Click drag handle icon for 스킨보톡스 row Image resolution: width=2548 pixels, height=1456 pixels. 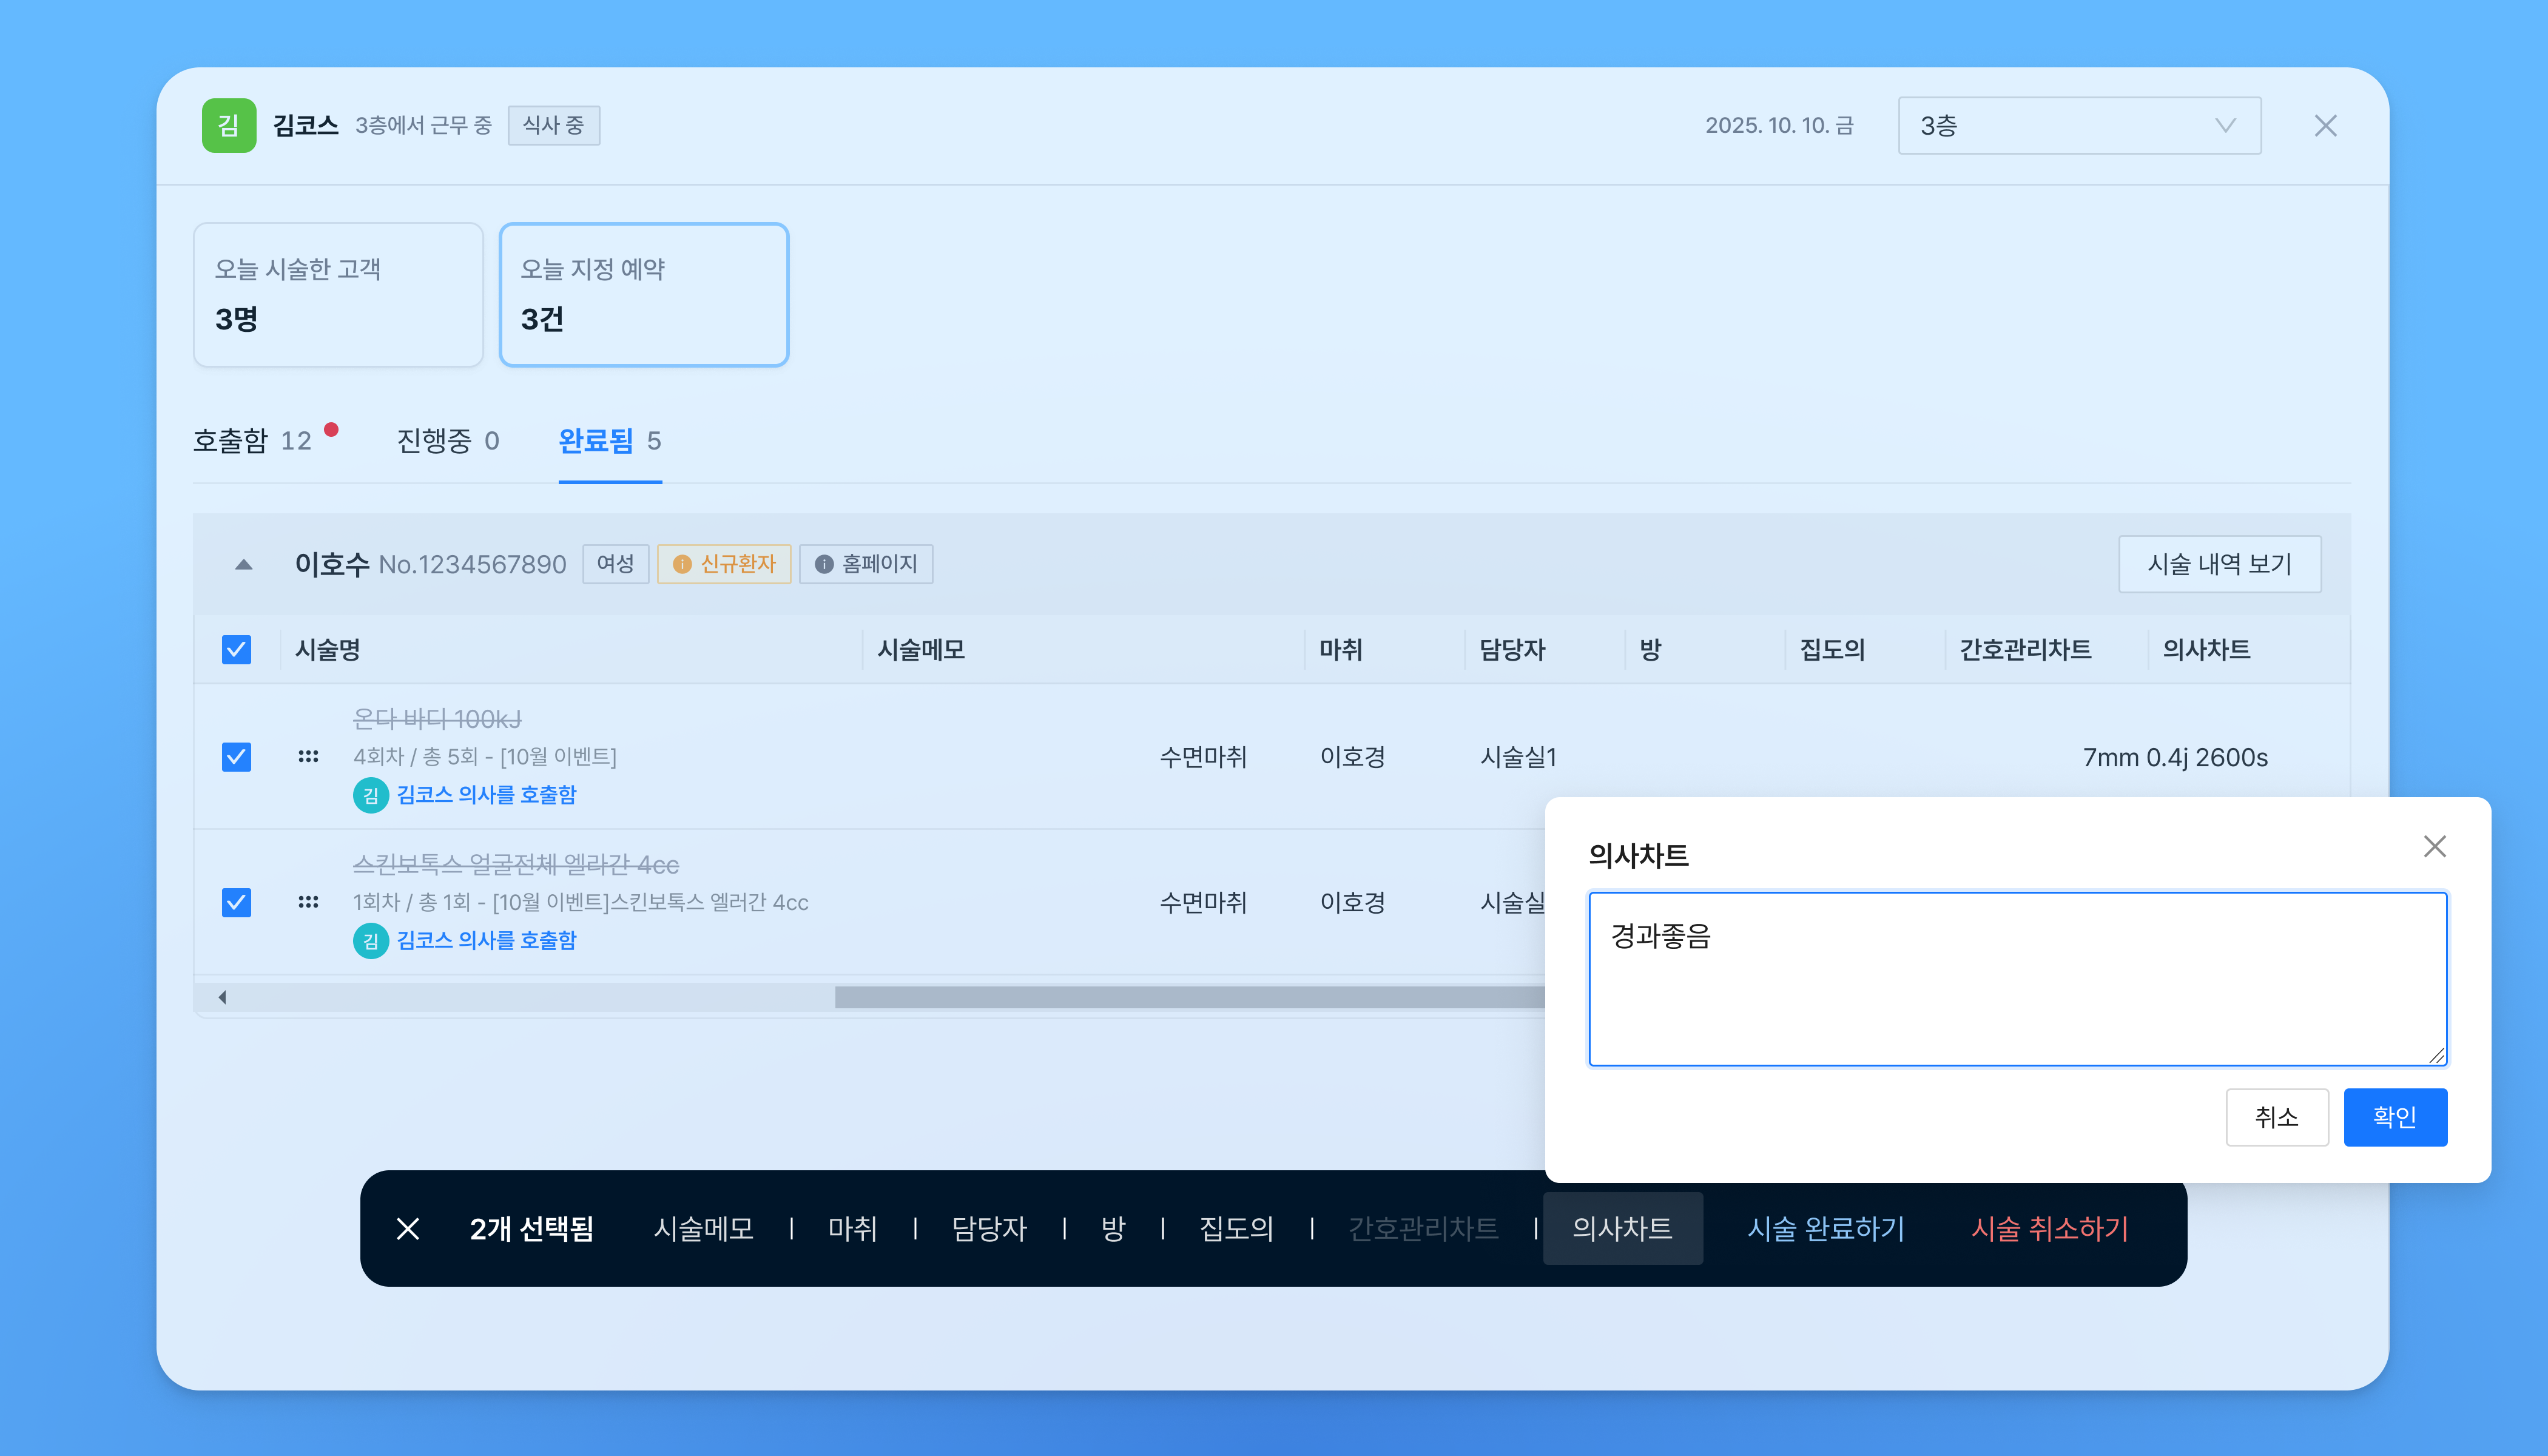pyautogui.click(x=308, y=902)
